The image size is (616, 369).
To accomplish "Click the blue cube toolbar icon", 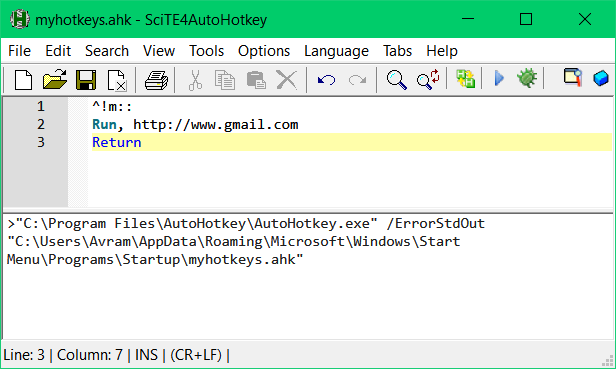I will tap(601, 78).
